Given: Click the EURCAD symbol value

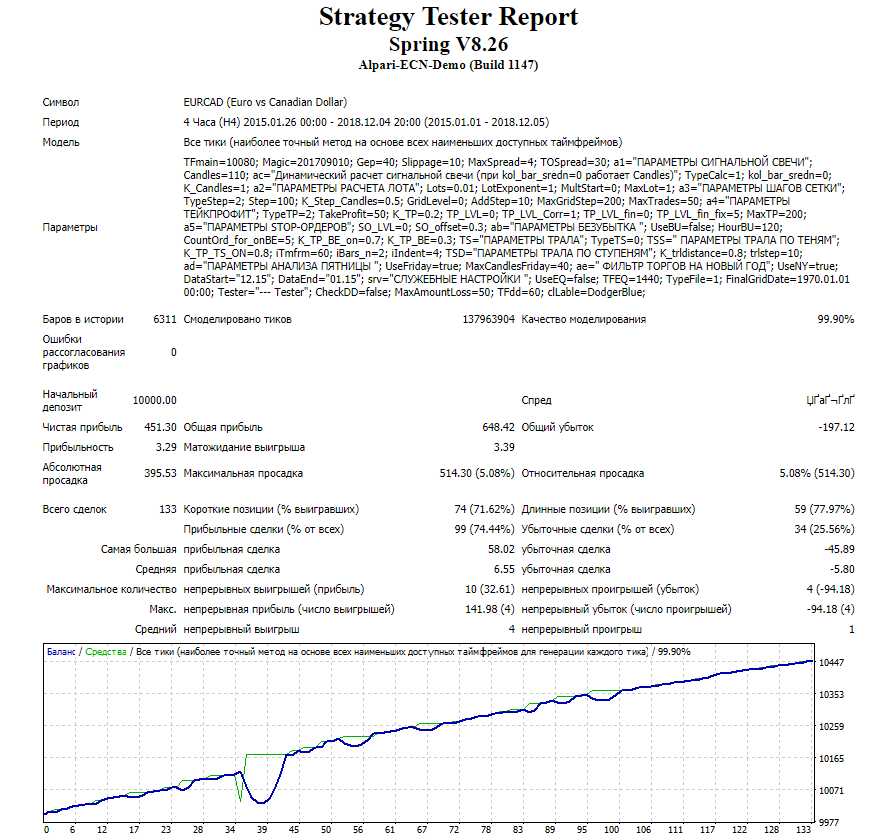Looking at the screenshot, I should point(265,102).
